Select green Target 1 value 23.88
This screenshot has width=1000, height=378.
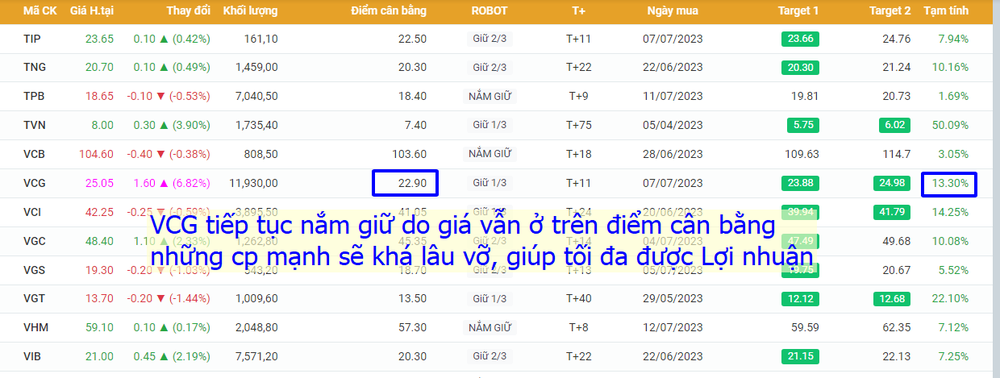tap(800, 183)
